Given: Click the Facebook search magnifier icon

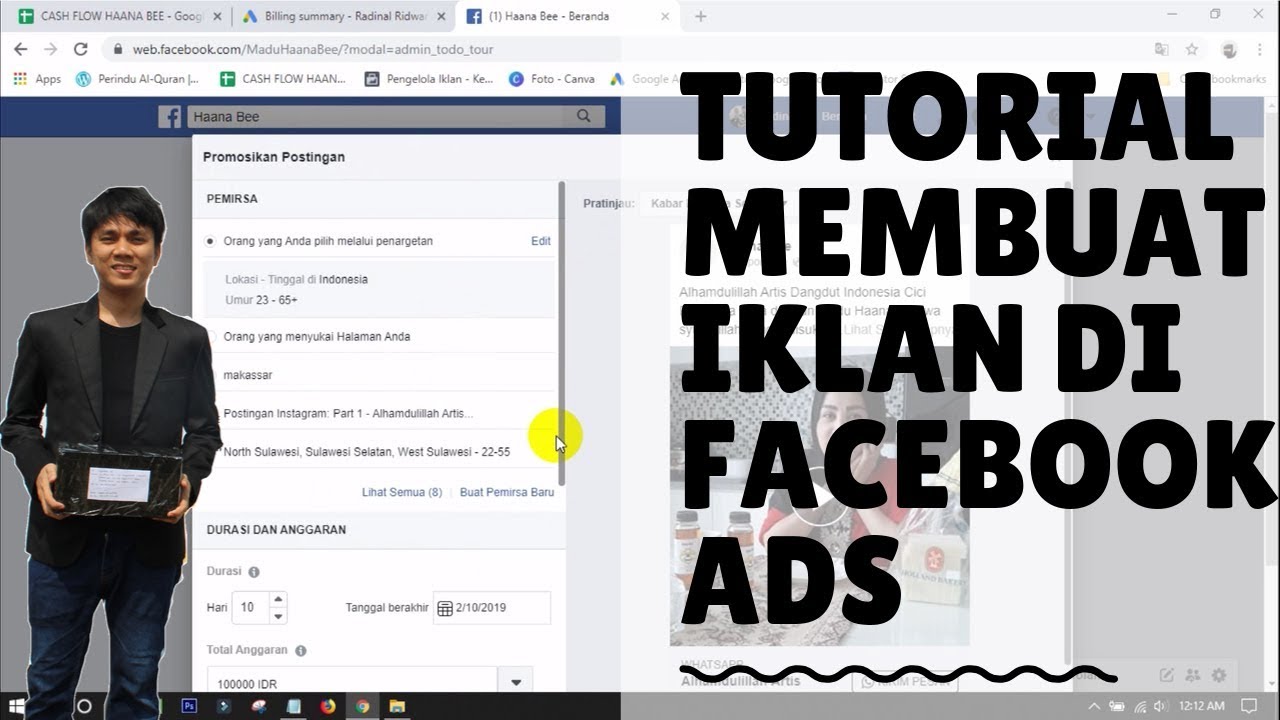Looking at the screenshot, I should [x=584, y=116].
